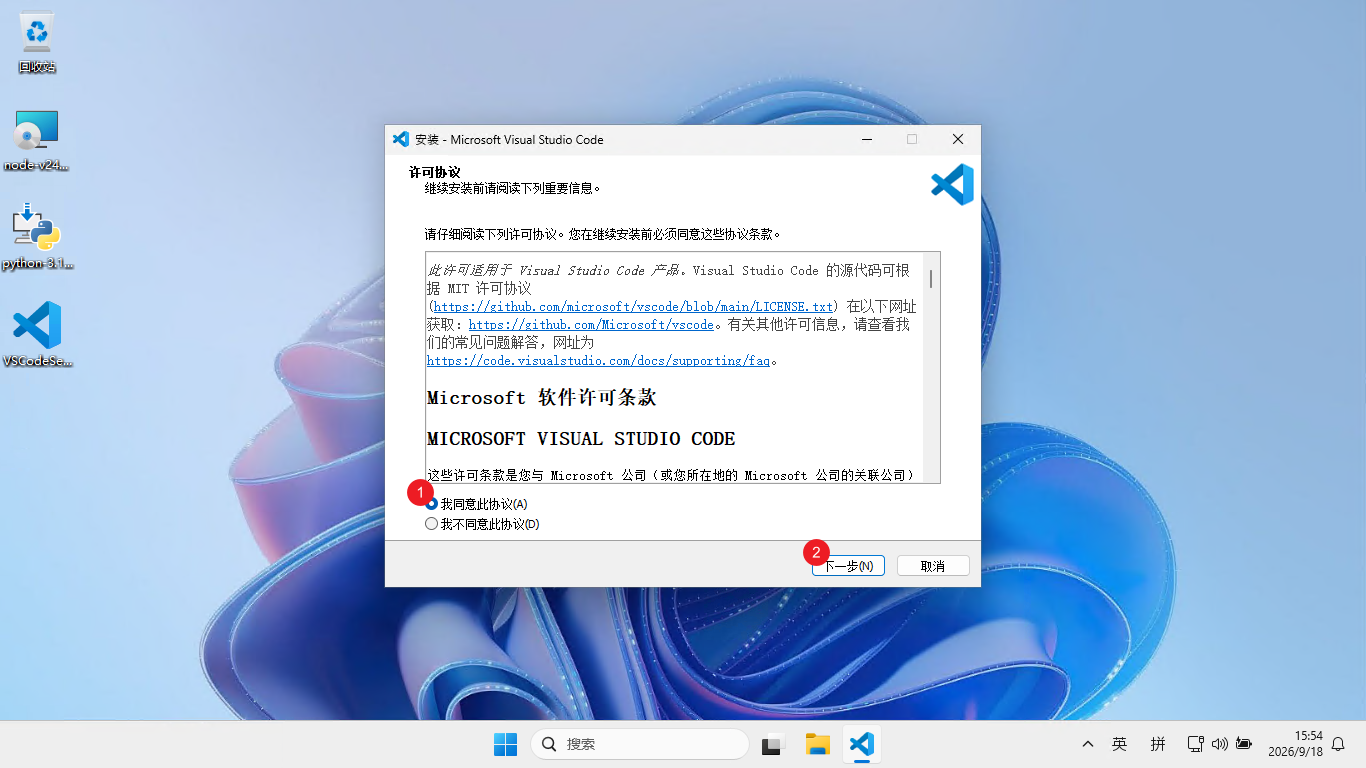Viewport: 1366px width, 768px height.
Task: Open the github.com/Microsoft/vscode link
Action: pos(591,325)
